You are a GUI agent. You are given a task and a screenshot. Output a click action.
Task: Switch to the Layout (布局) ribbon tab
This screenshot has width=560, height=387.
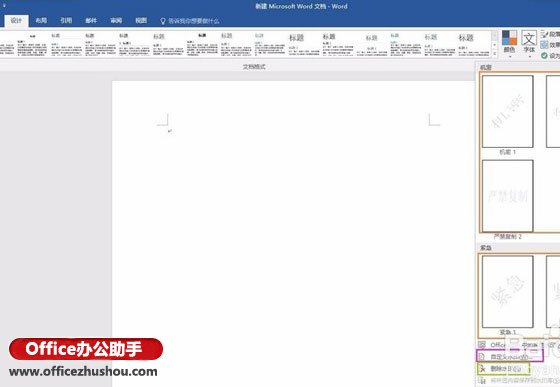(41, 21)
